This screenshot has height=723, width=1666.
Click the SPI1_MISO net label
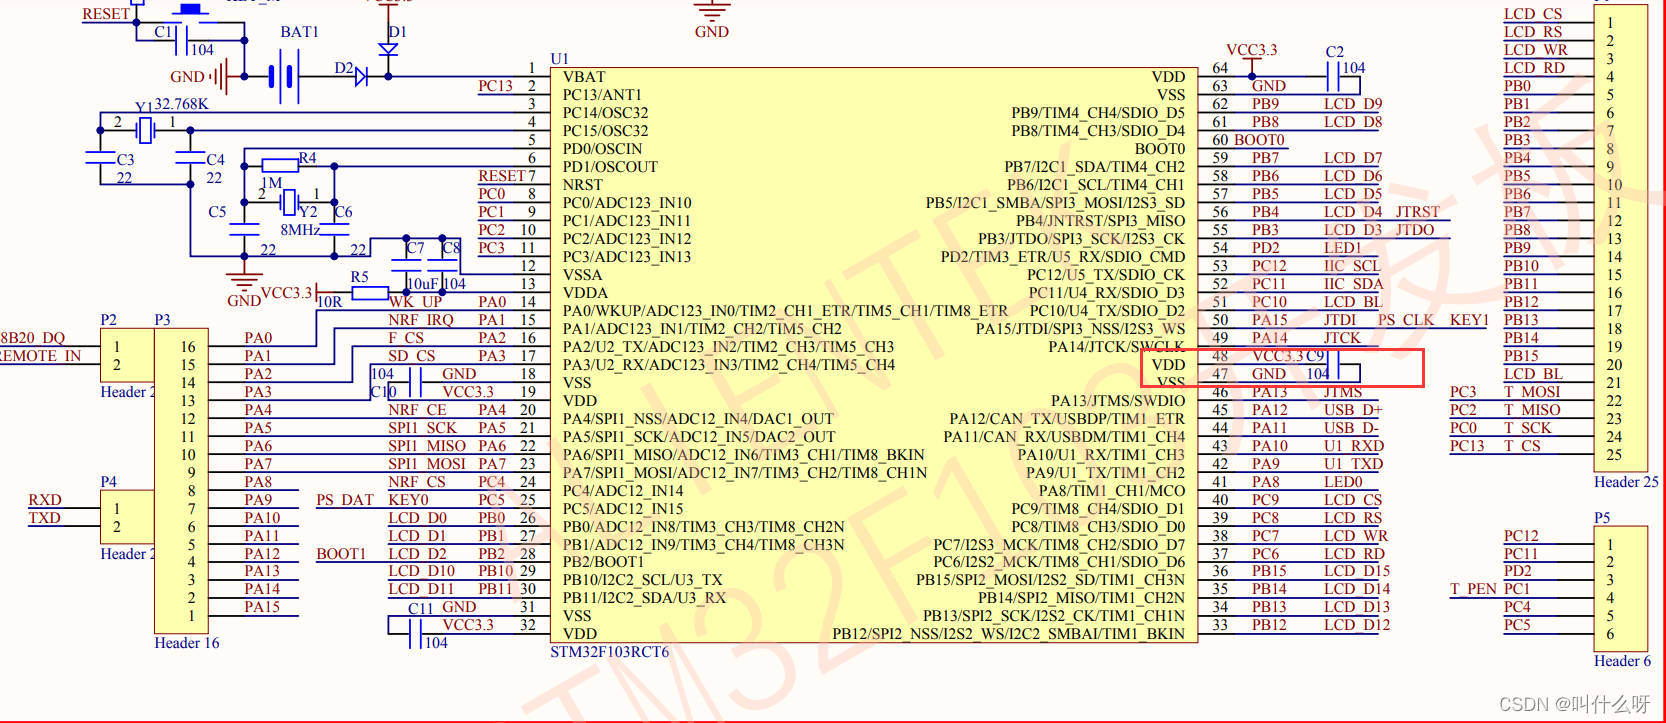tap(427, 446)
